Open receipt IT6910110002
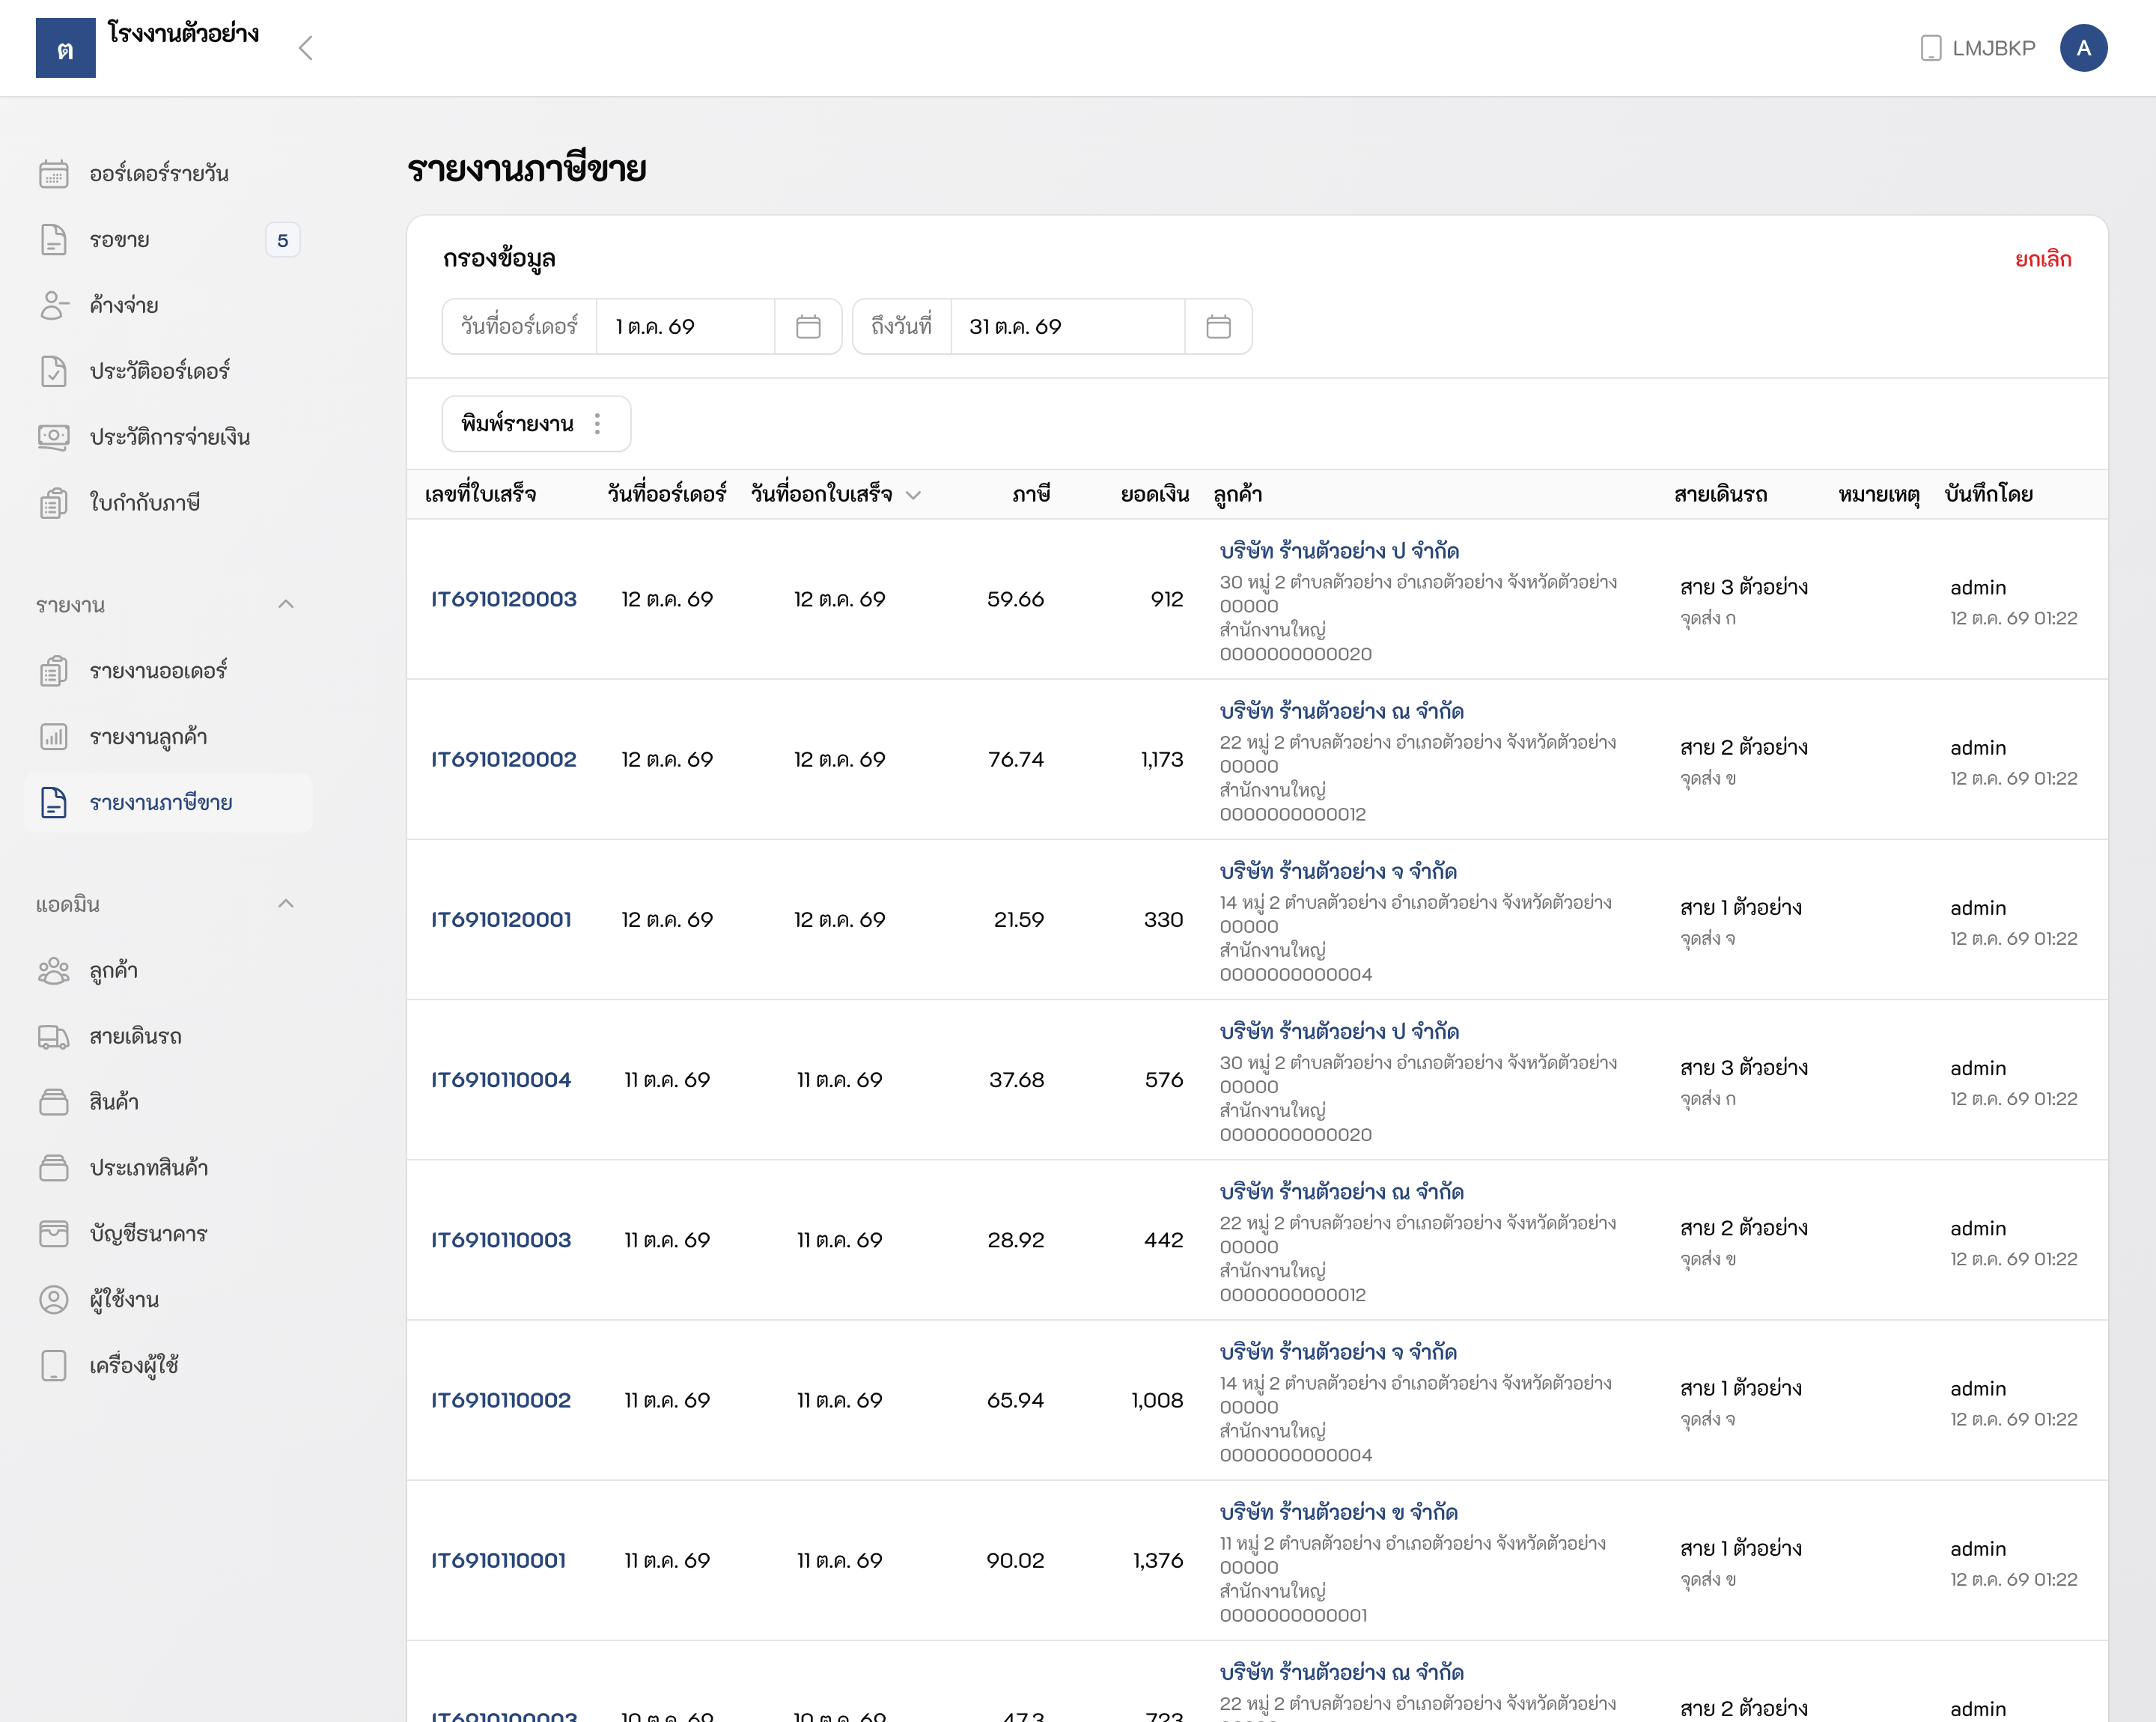 click(501, 1400)
